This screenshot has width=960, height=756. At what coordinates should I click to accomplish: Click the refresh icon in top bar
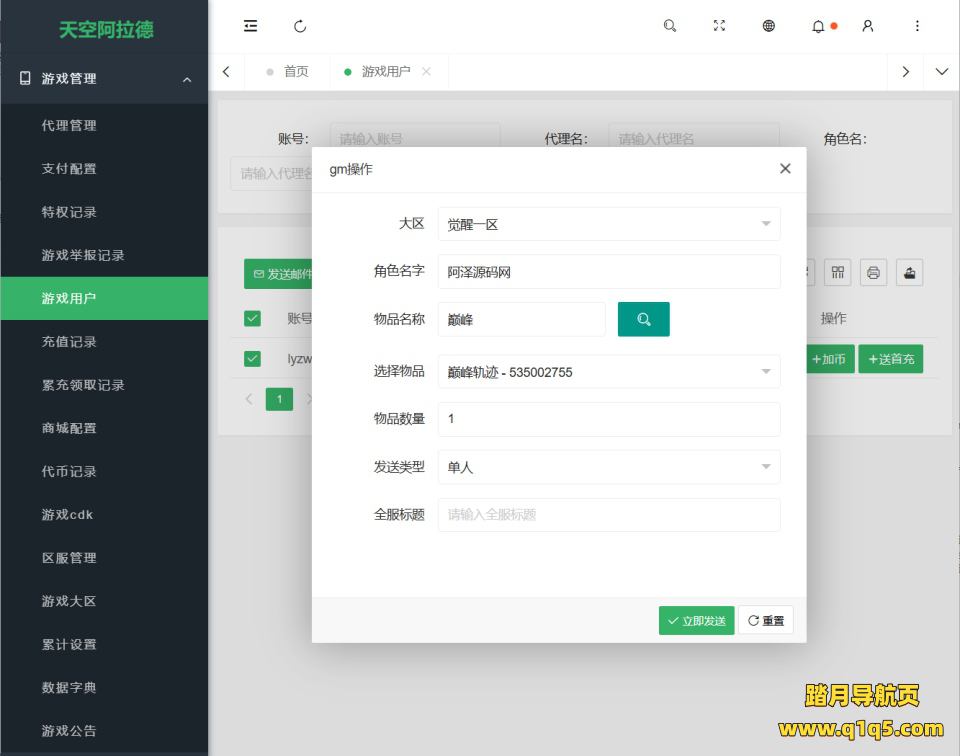coord(300,26)
